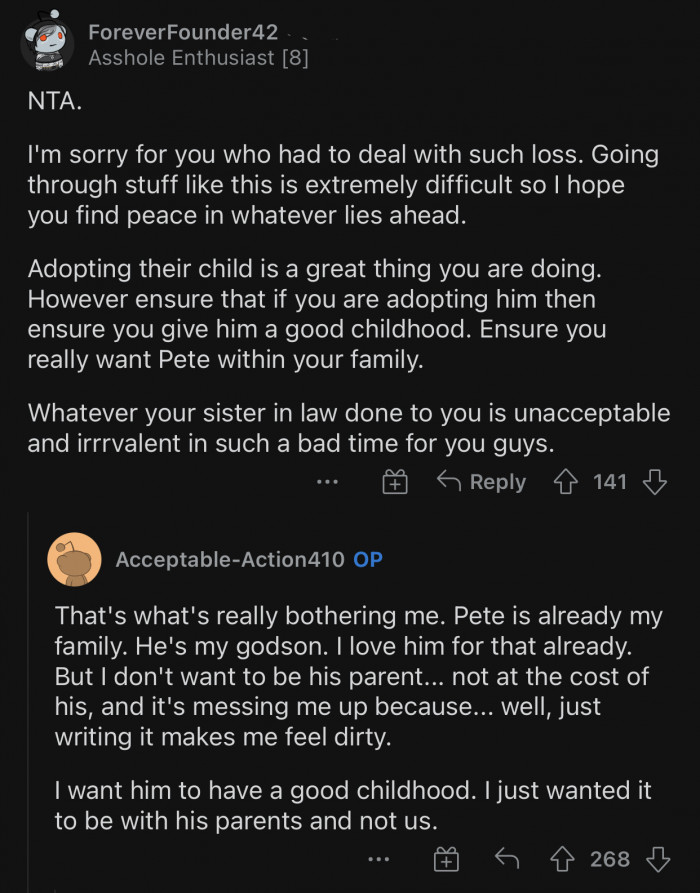Open Acceptable-Action410's user profile

click(x=230, y=560)
